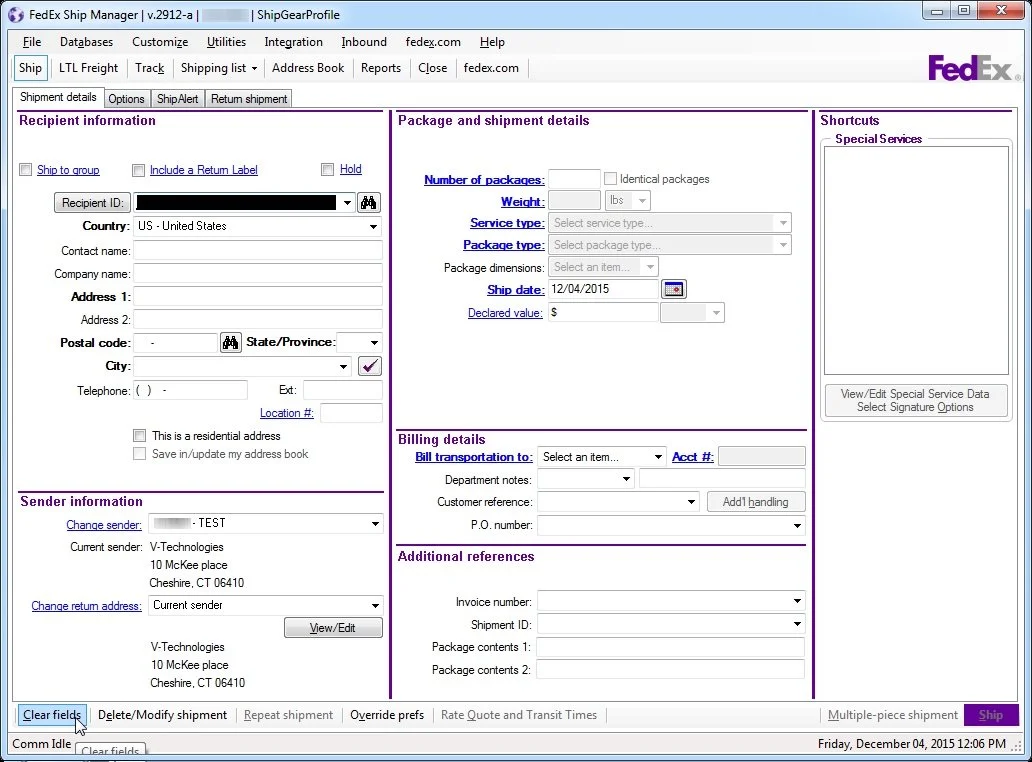Screen dimensions: 1032x762
Task: Check Include a Return Label box
Action: 138,170
